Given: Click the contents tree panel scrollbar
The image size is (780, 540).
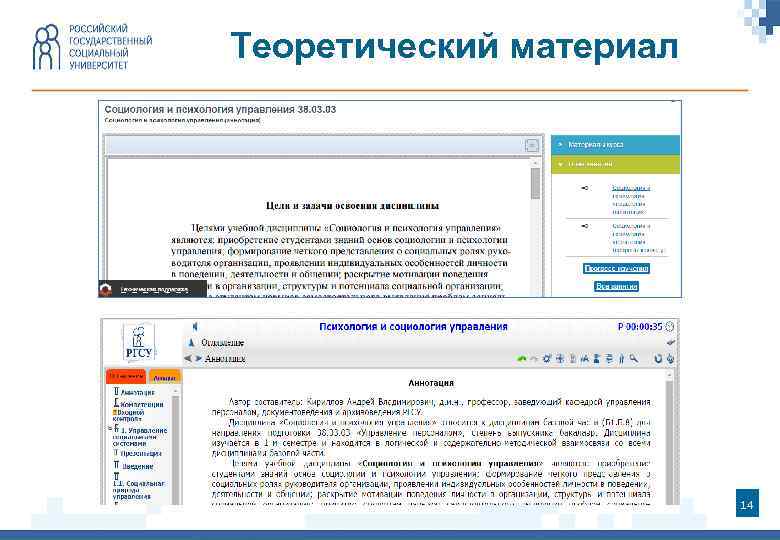Looking at the screenshot, I should click(x=175, y=446).
